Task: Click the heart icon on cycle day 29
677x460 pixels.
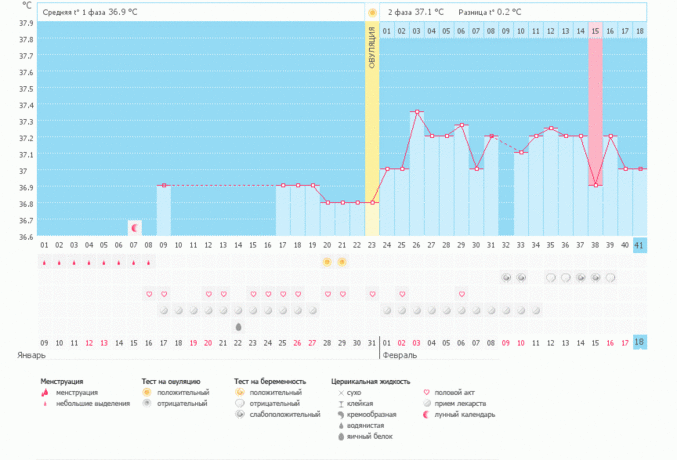Action: click(x=461, y=294)
